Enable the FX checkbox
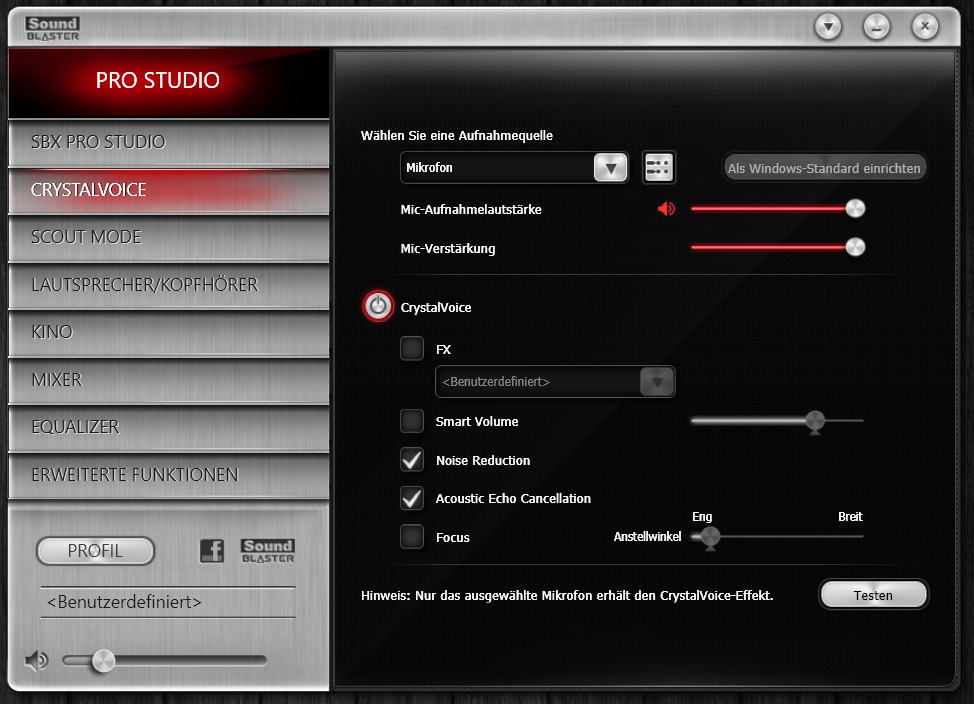 [x=412, y=349]
